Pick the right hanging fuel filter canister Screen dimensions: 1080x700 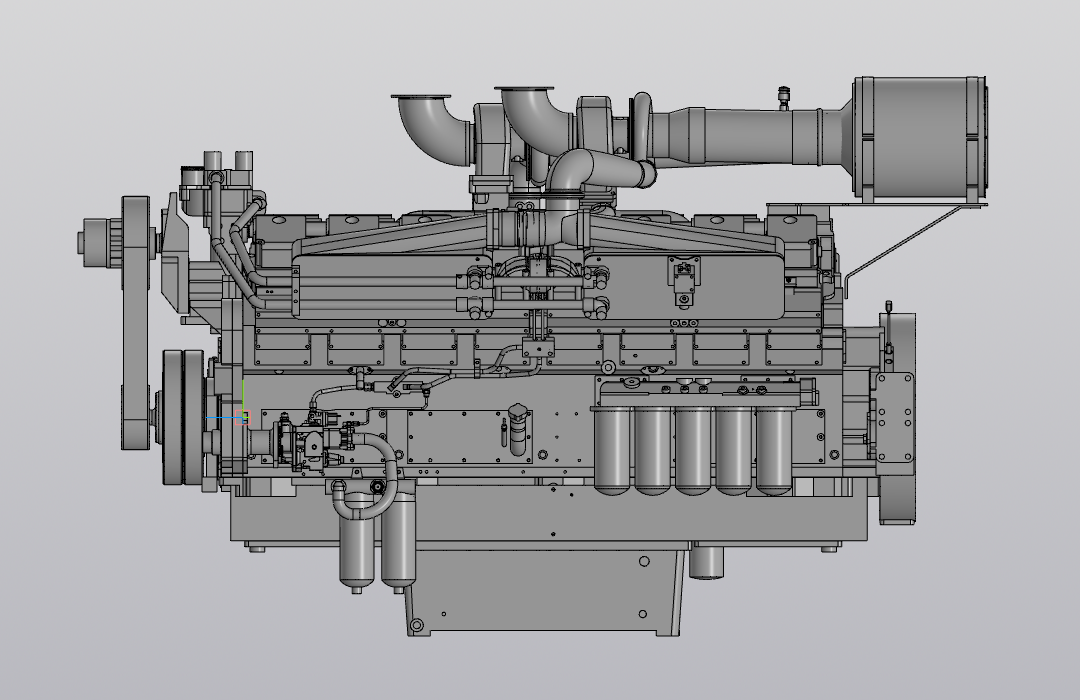399,541
